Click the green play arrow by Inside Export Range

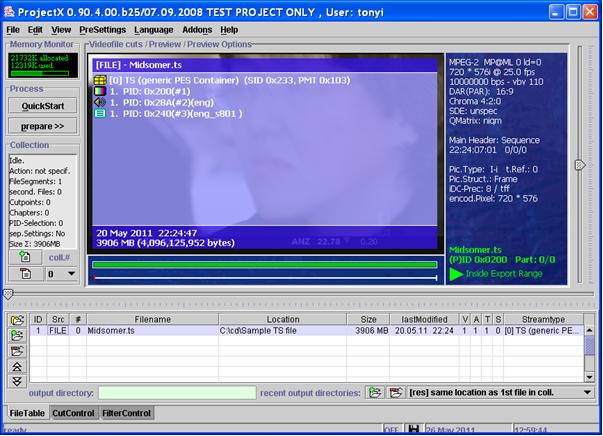click(456, 274)
